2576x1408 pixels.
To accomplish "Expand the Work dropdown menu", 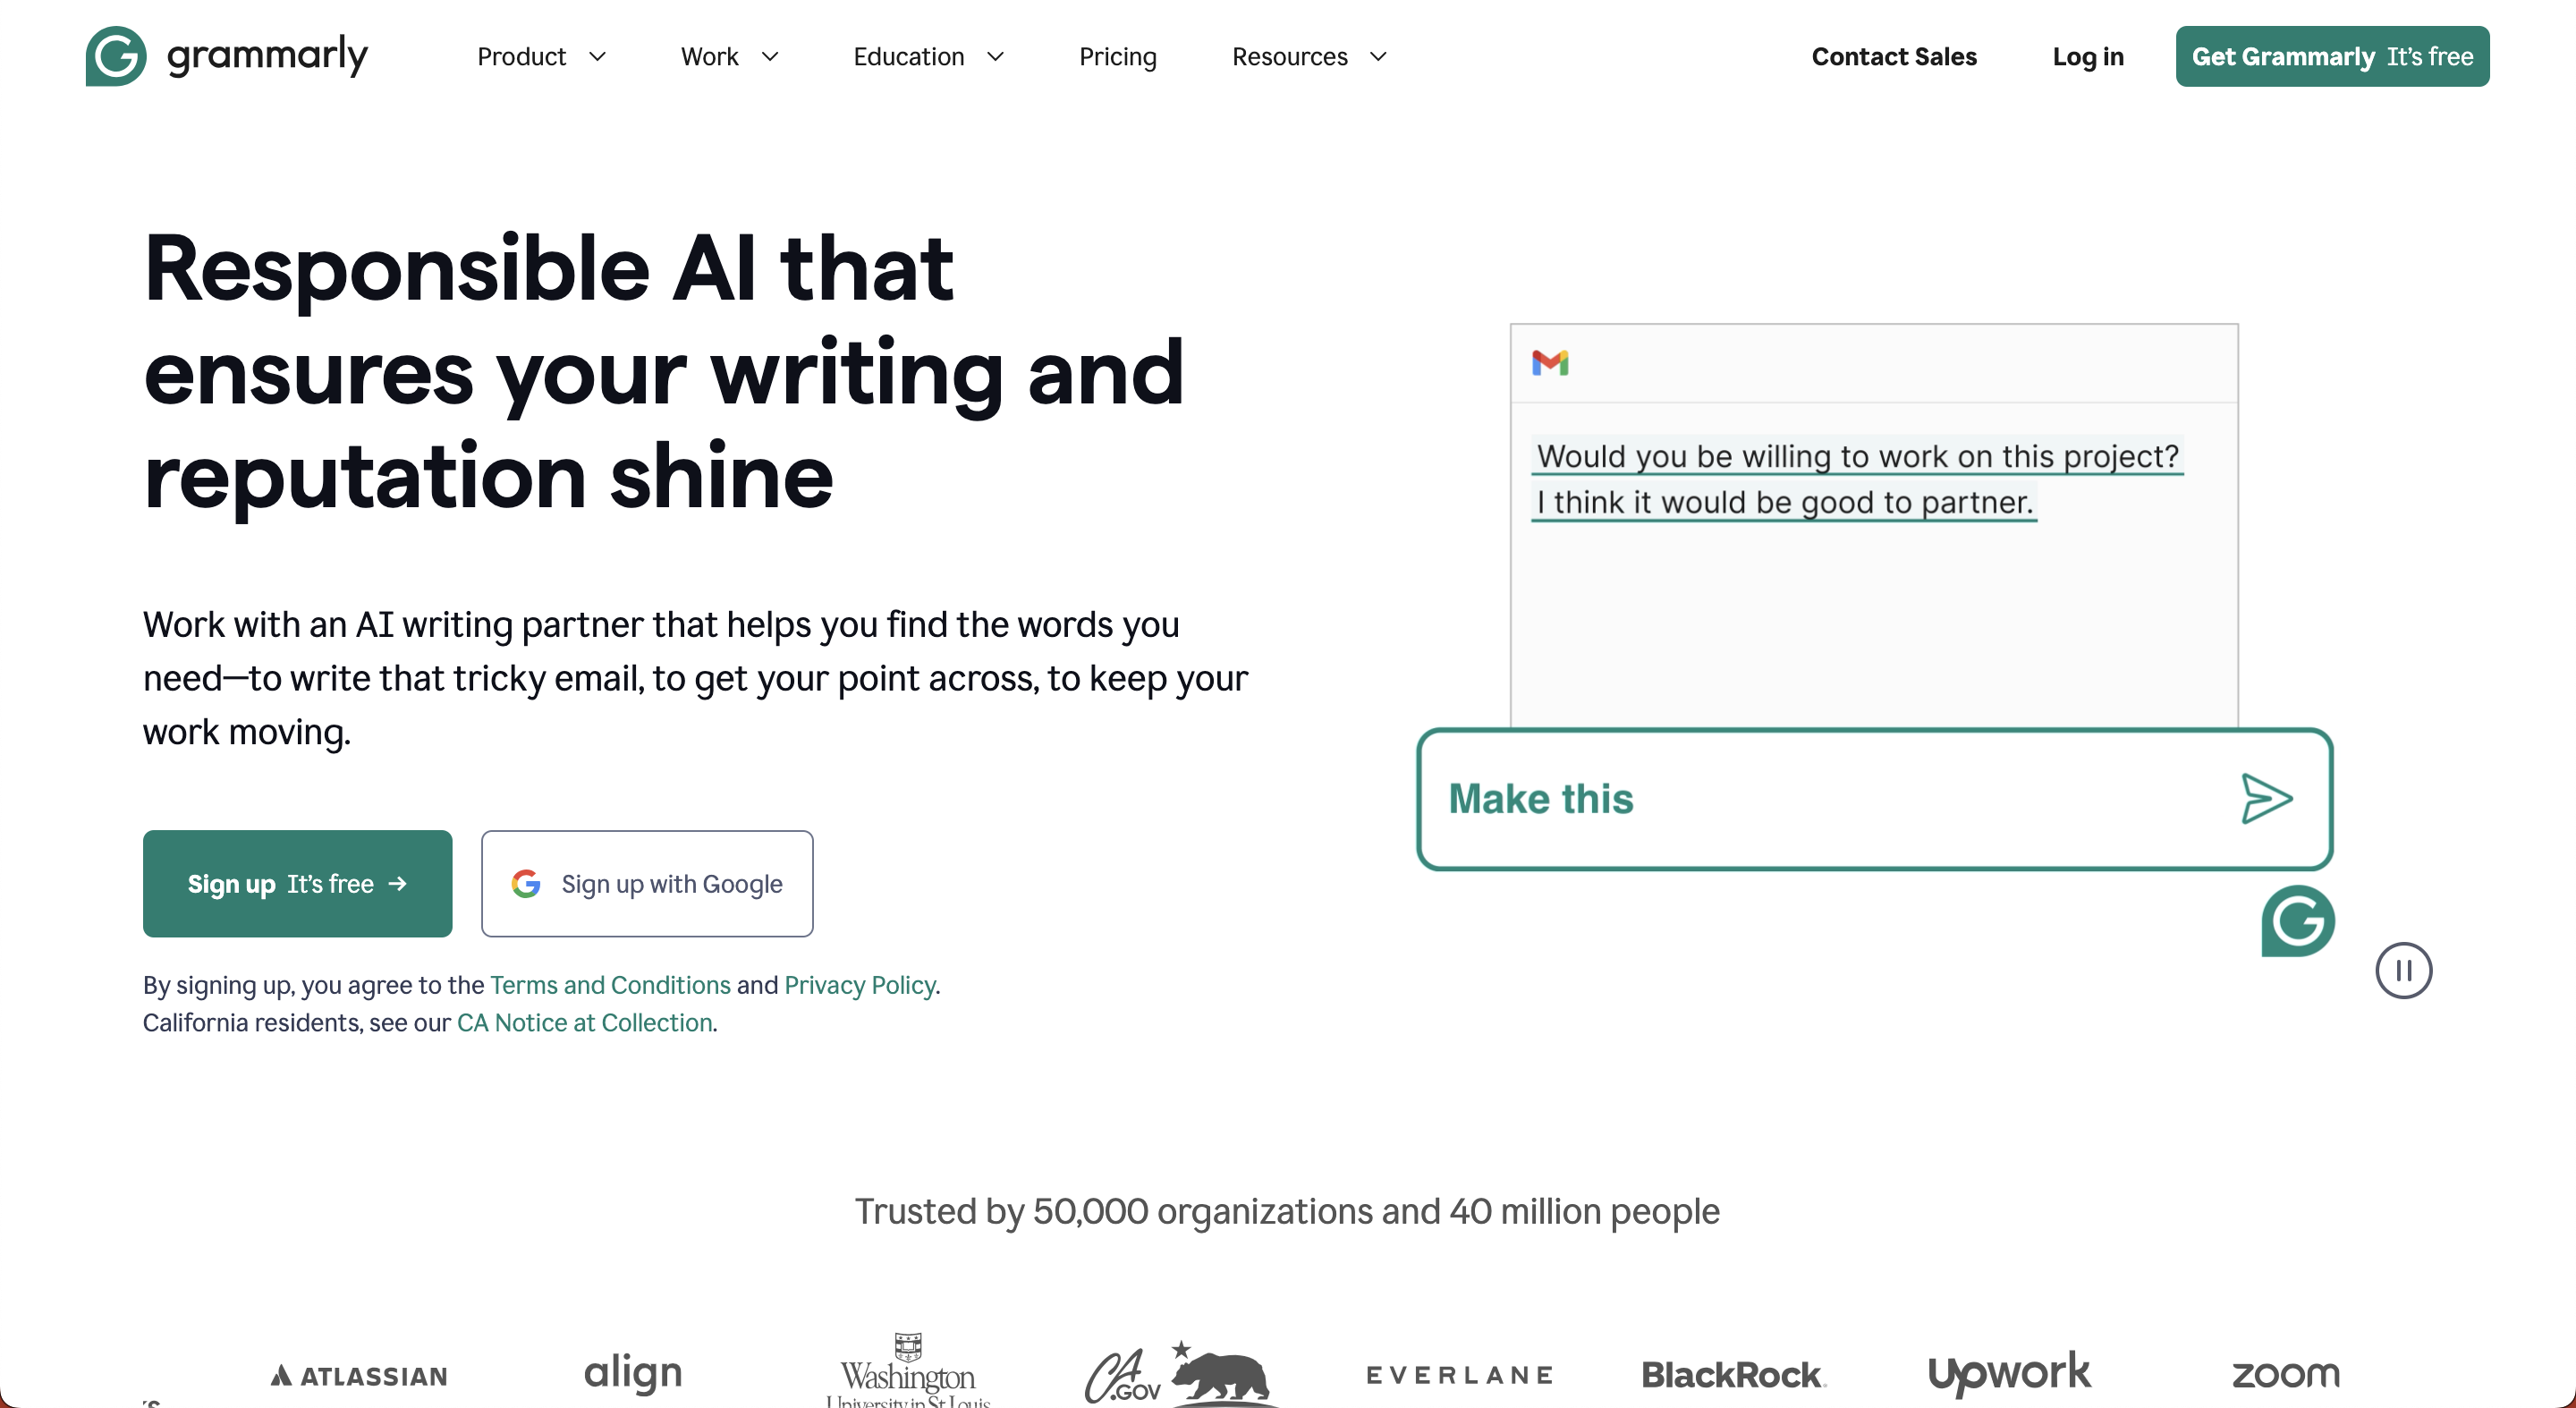I will (730, 57).
